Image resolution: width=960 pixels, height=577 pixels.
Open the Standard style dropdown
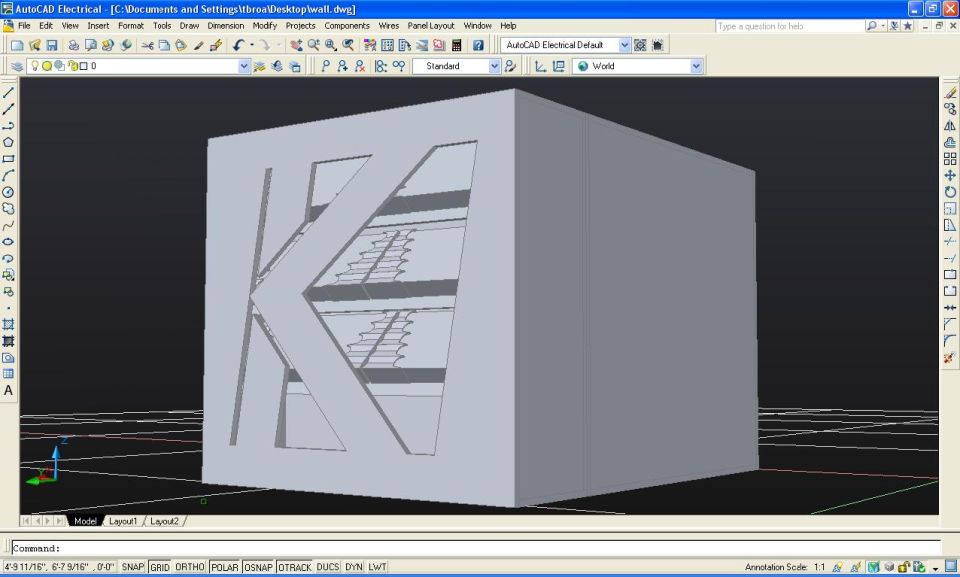click(x=494, y=66)
